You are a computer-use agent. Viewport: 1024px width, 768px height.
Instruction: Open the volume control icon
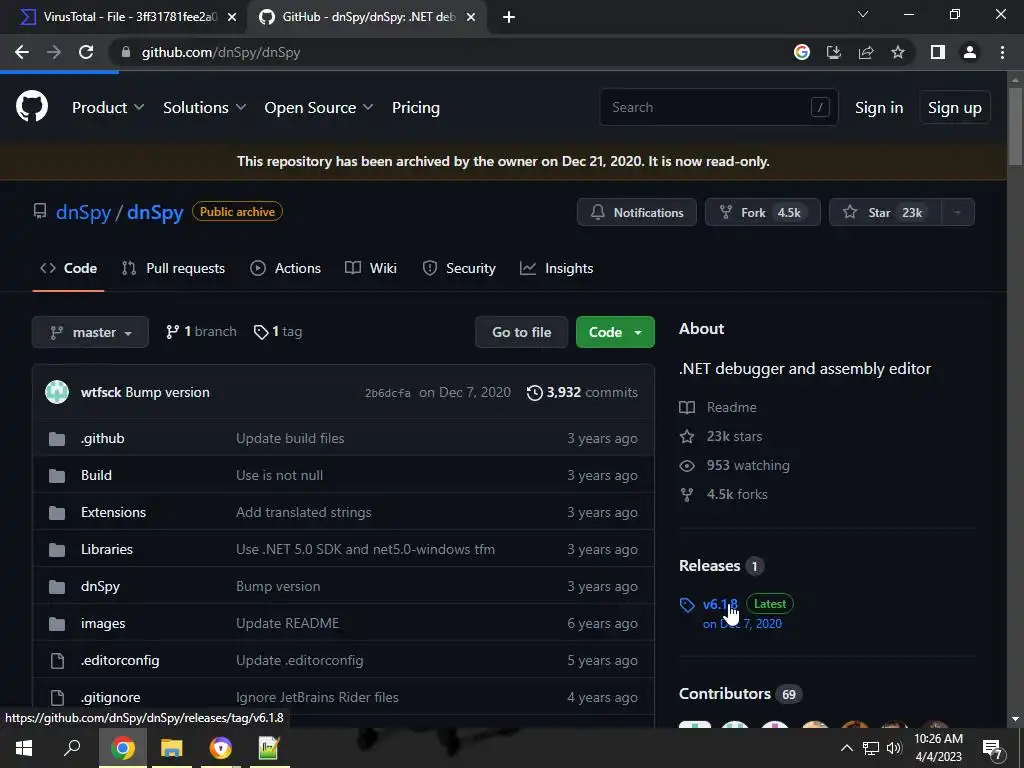coord(895,748)
